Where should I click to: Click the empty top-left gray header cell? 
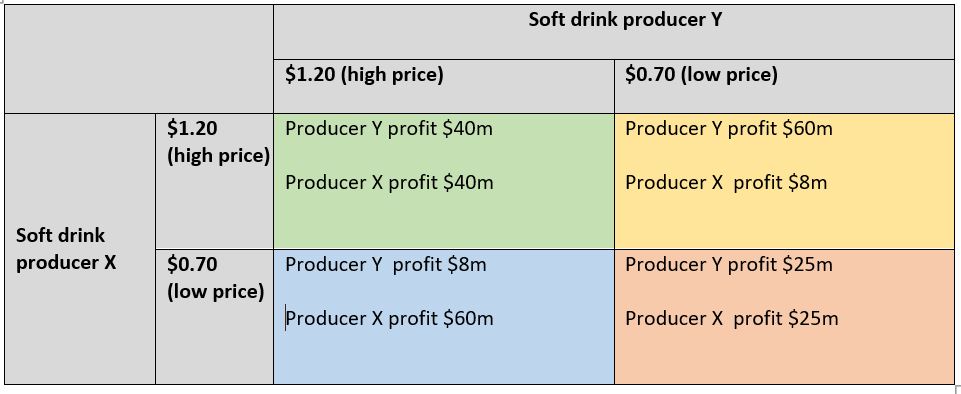tap(139, 59)
